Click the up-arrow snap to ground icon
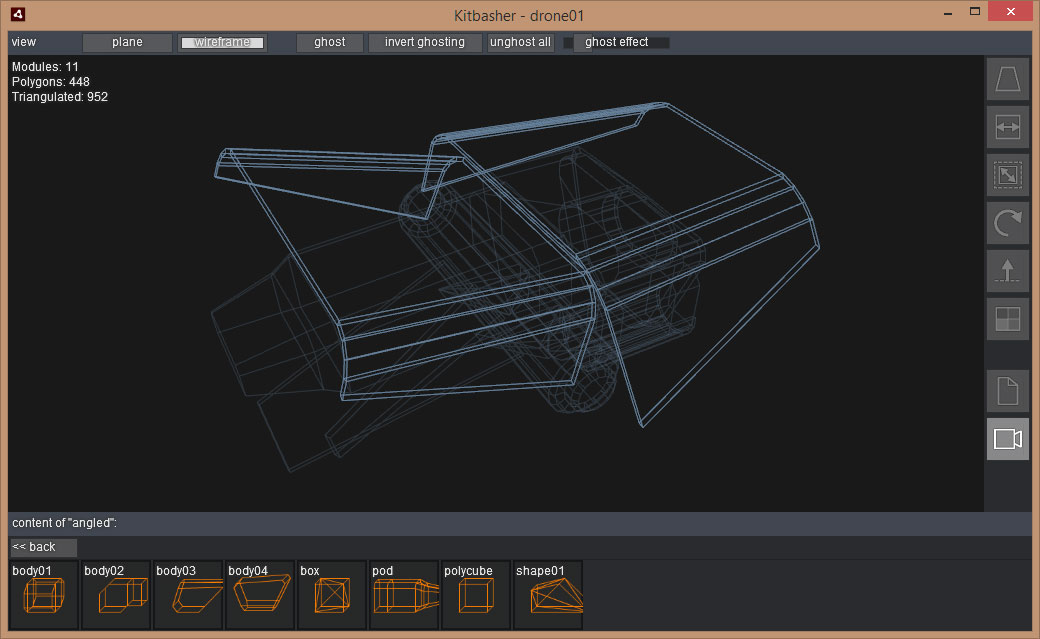The image size is (1040, 639). click(1007, 271)
